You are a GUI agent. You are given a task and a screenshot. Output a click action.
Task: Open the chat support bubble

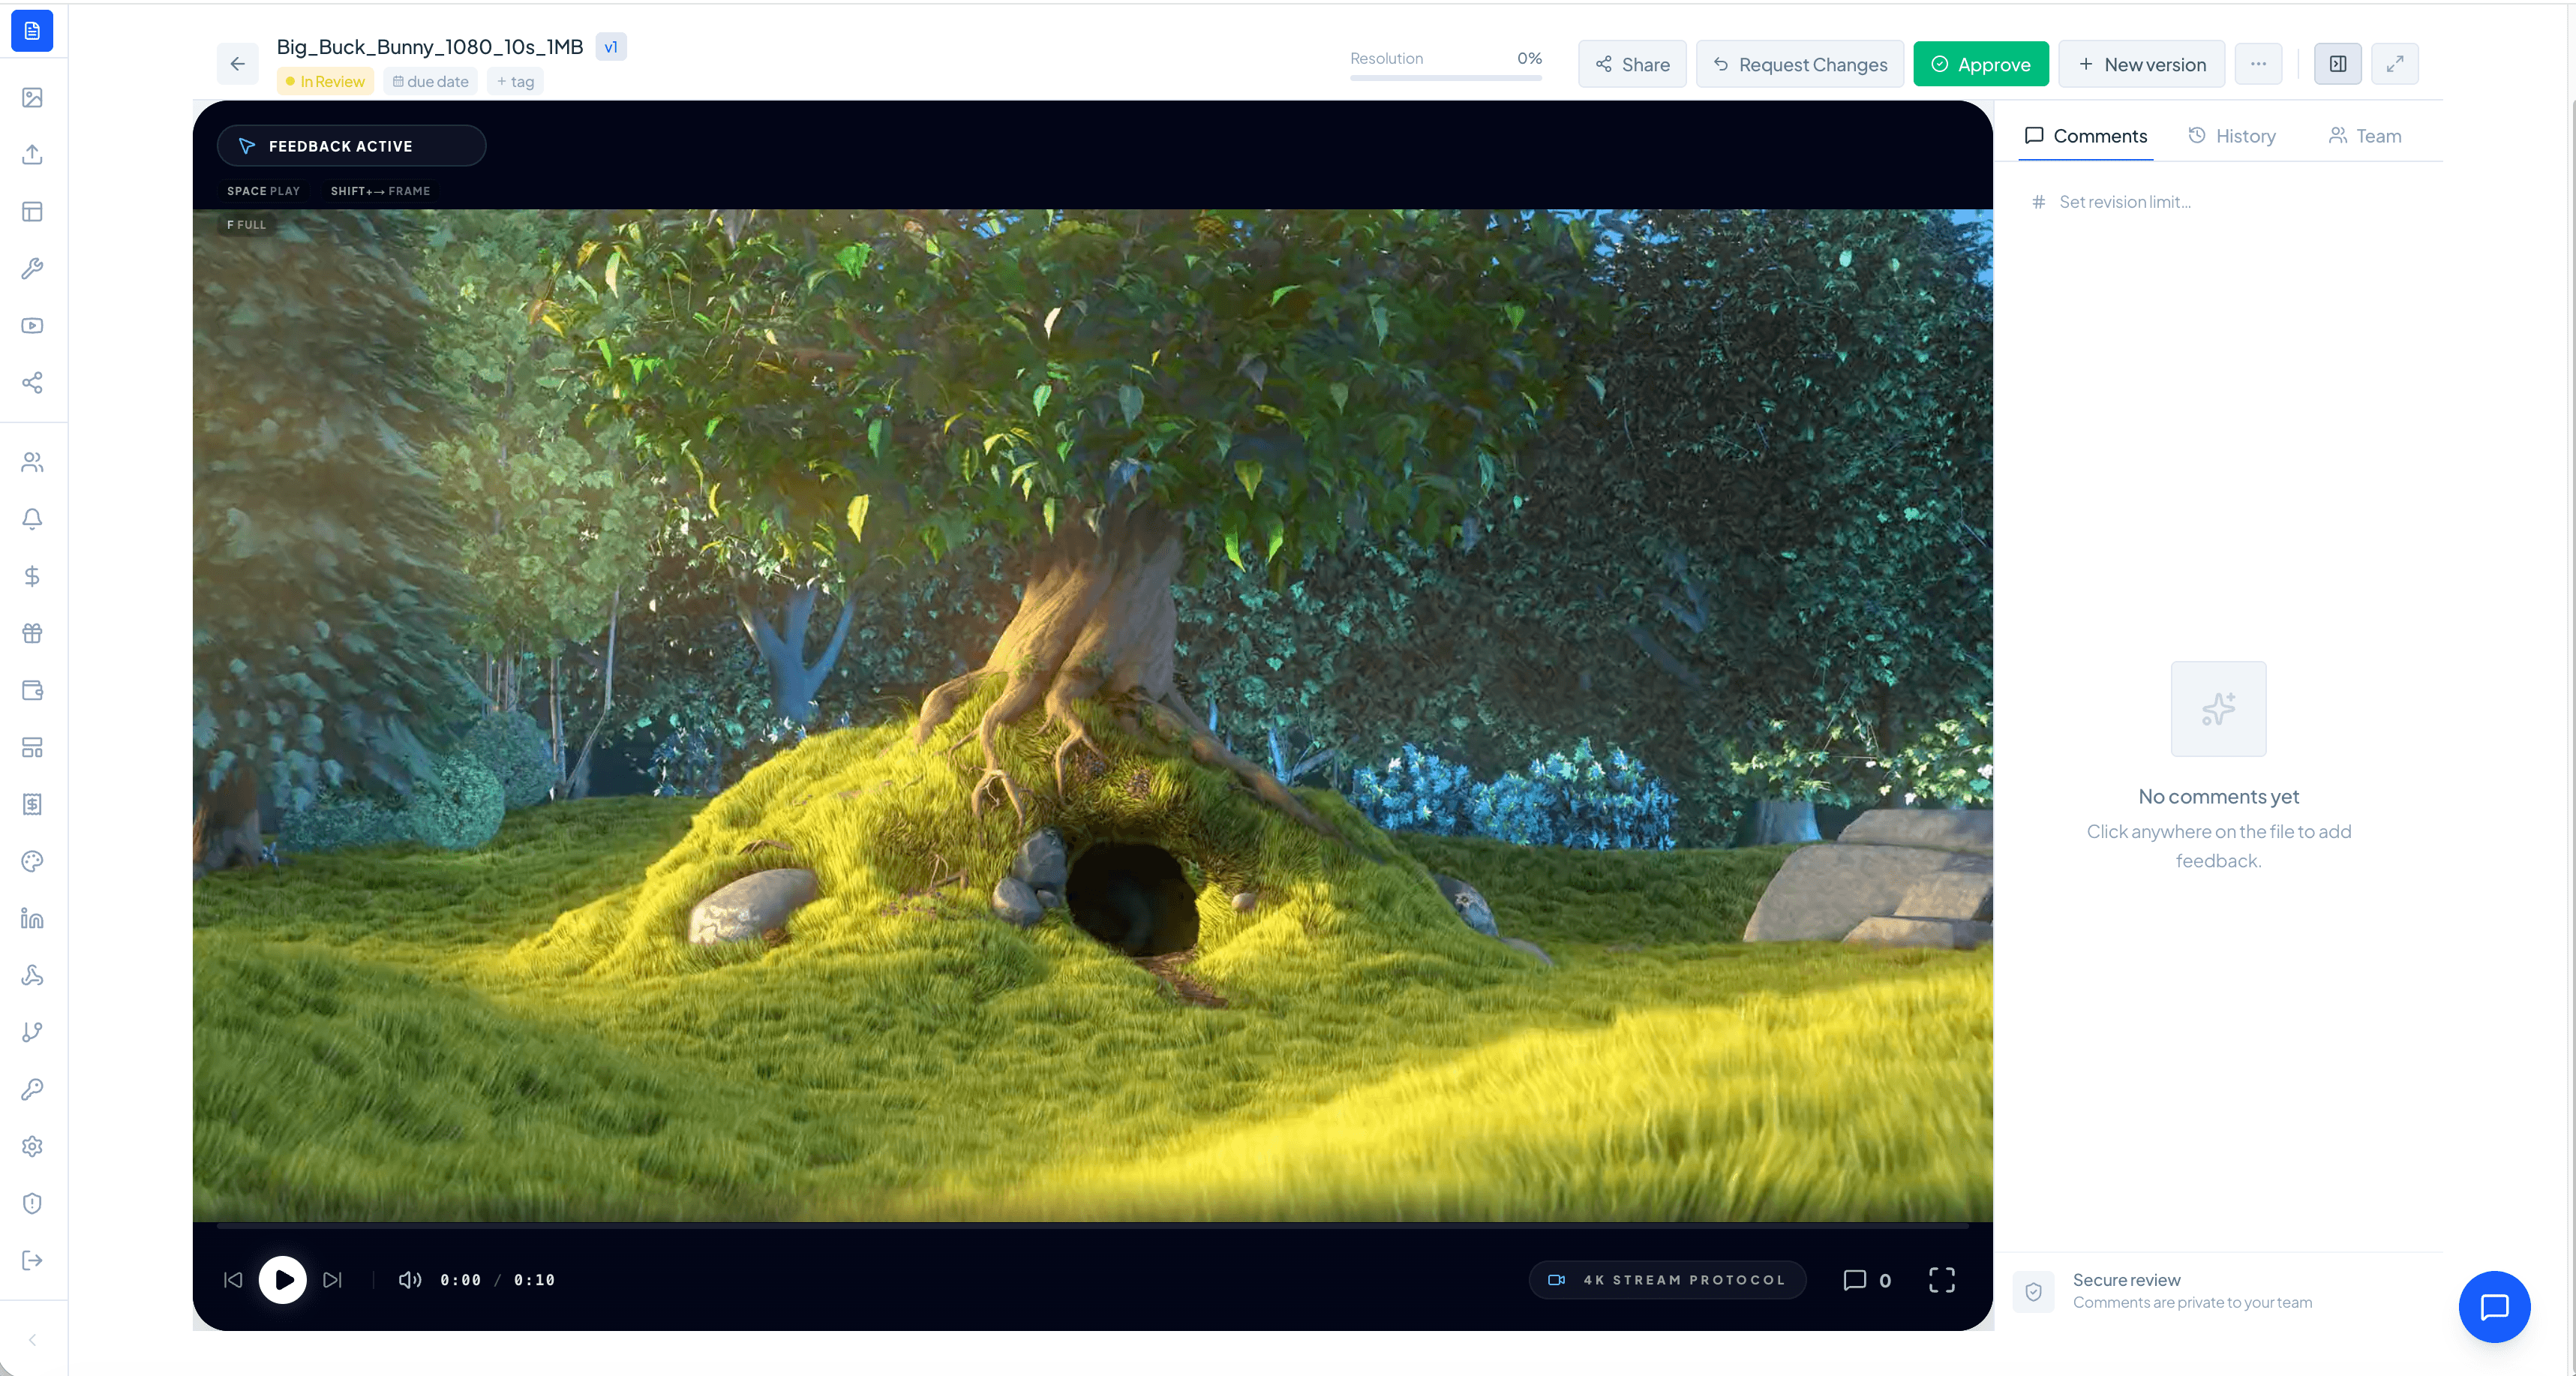(x=2495, y=1307)
